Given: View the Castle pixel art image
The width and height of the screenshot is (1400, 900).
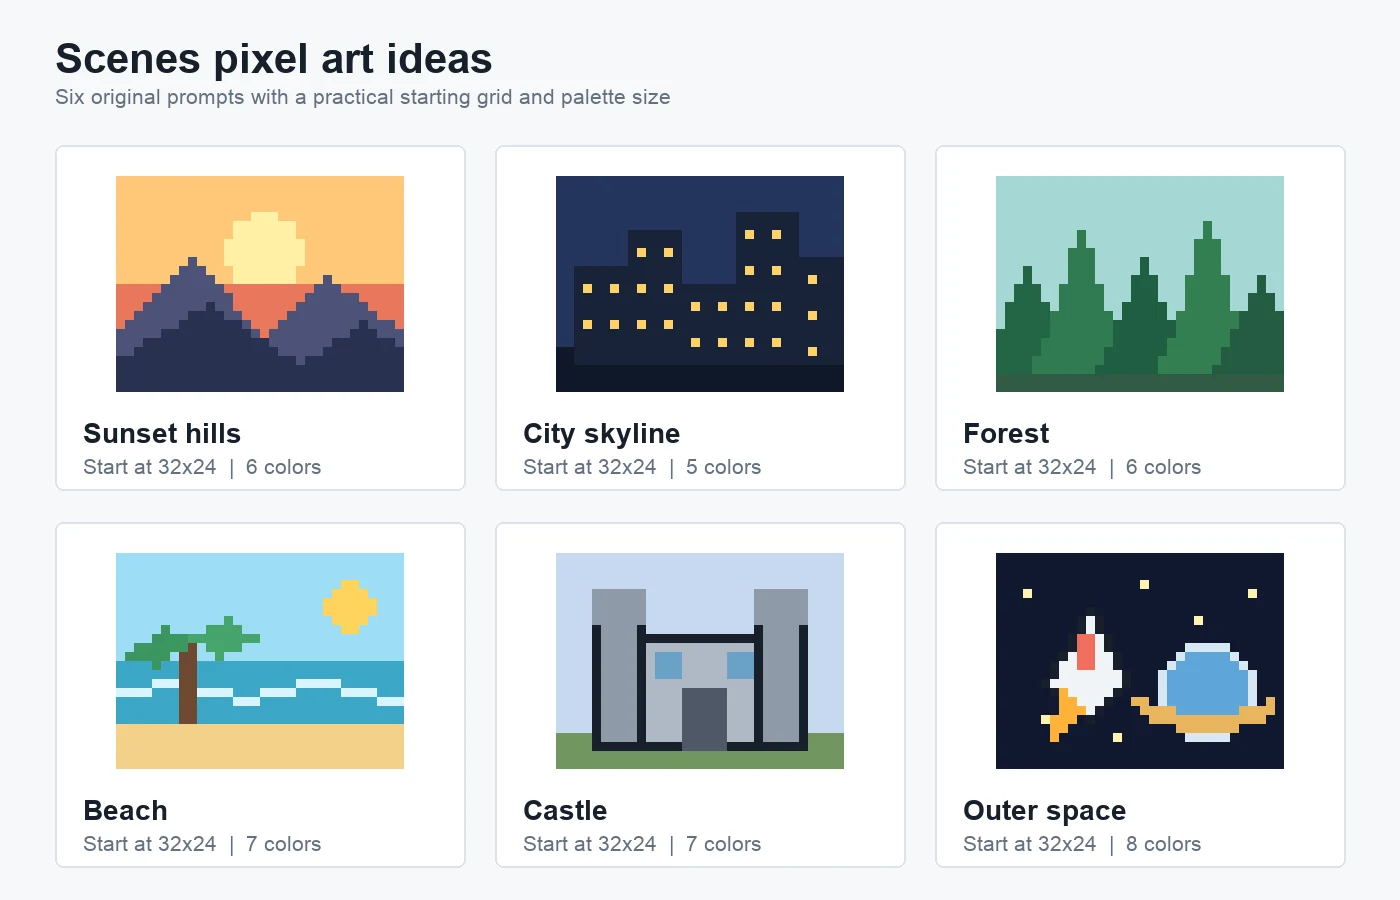Looking at the screenshot, I should click(700, 661).
